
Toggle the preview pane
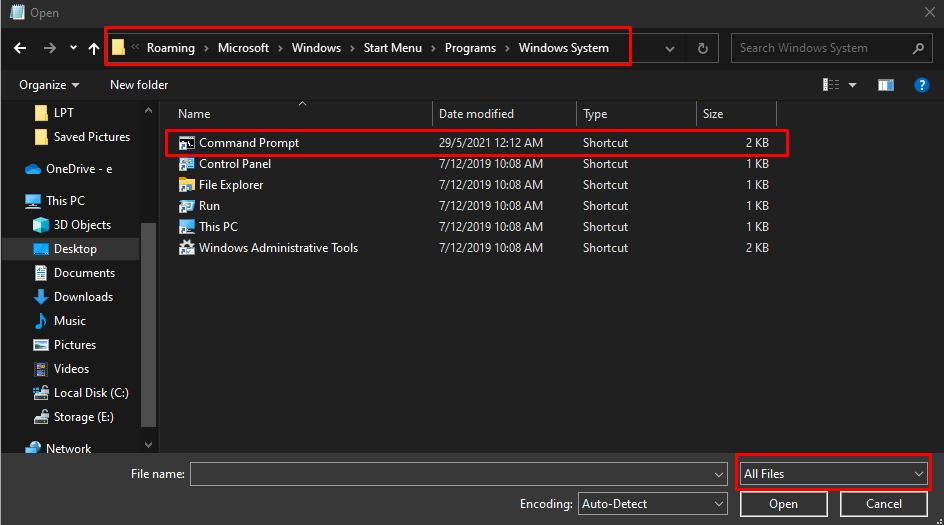click(x=886, y=85)
